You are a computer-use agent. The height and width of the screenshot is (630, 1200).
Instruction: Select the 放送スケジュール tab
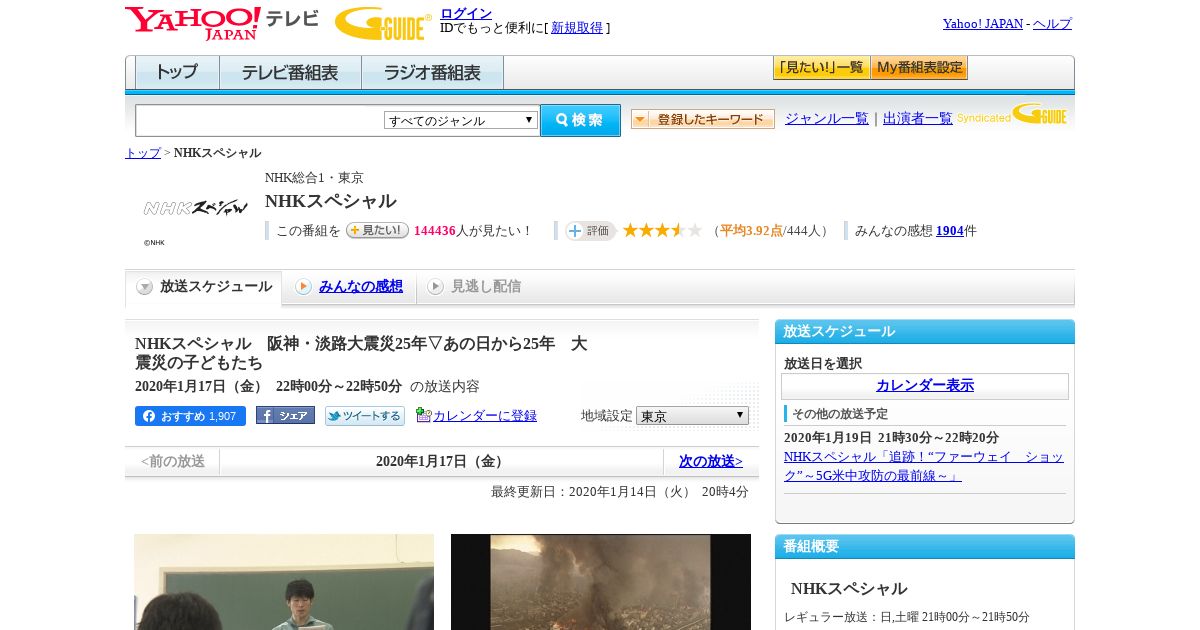coord(204,287)
